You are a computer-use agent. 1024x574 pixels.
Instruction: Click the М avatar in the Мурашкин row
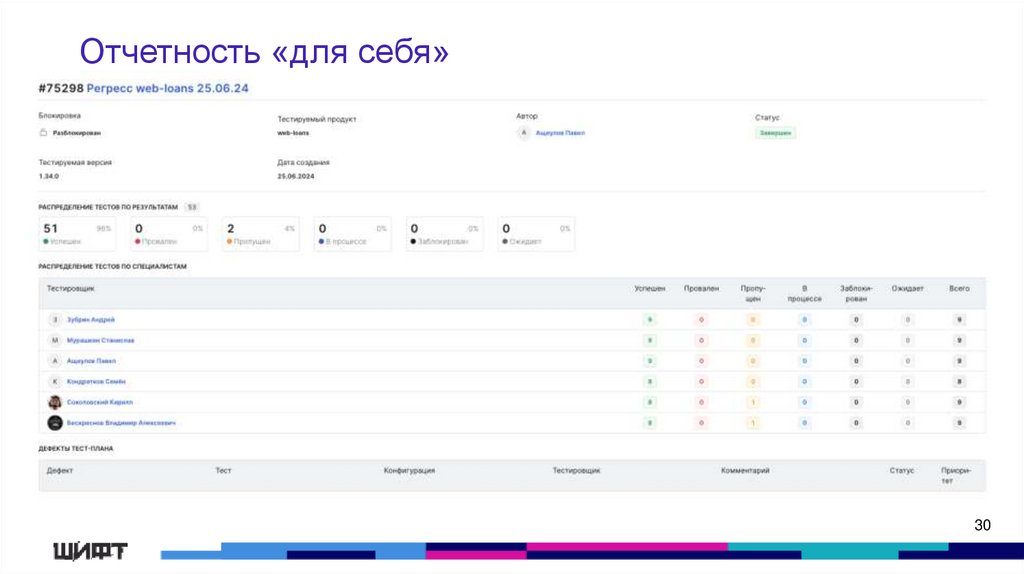tap(55, 340)
